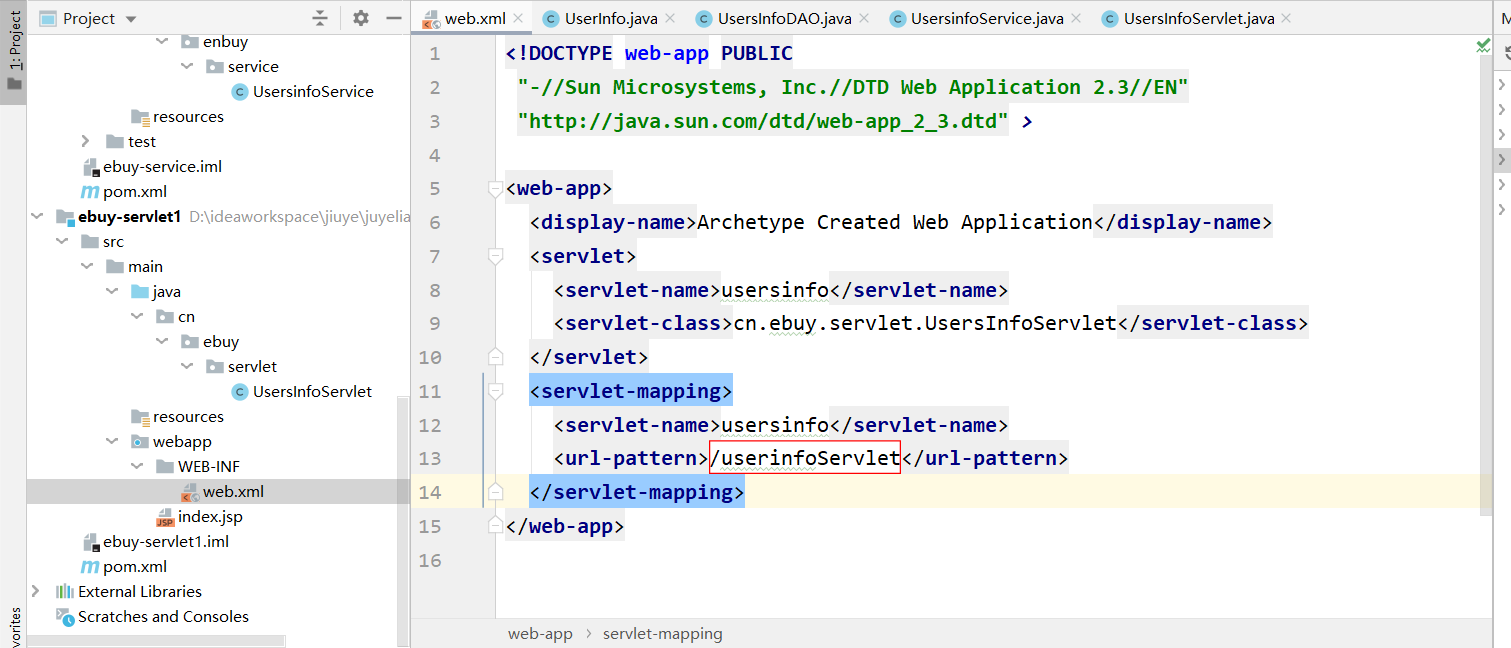Viewport: 1511px width, 648px height.
Task: Click the project tree horizontal scrollbar
Action: pyautogui.click(x=155, y=641)
